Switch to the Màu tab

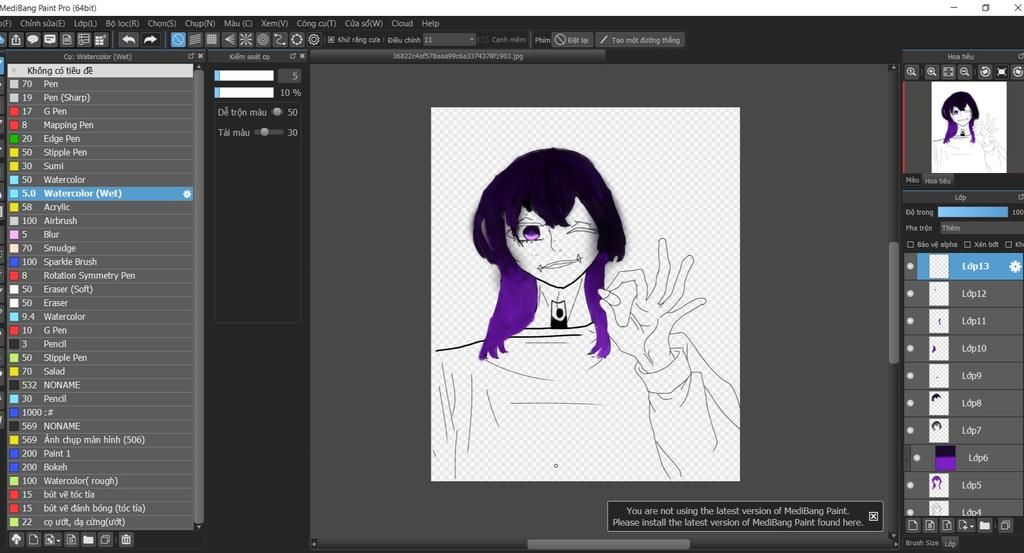point(912,180)
